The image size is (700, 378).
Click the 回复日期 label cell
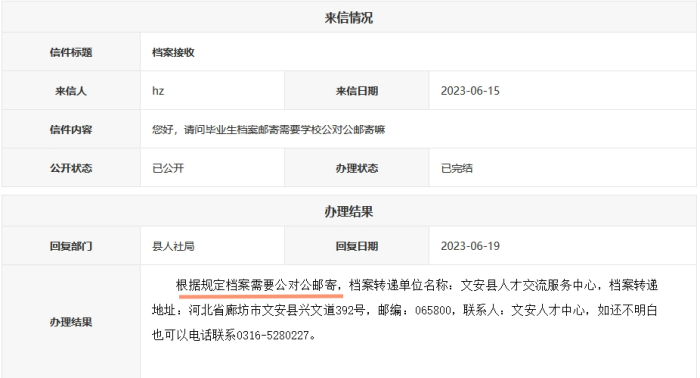click(357, 246)
